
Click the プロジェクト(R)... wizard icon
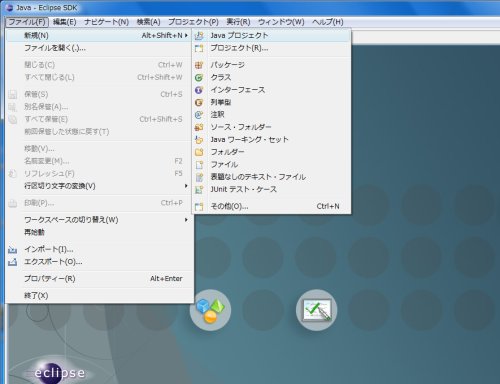pos(199,48)
